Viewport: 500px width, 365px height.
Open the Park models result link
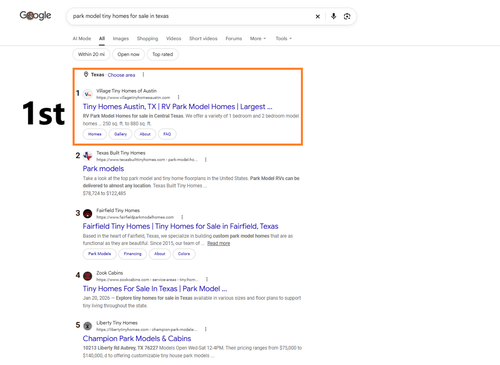[103, 169]
